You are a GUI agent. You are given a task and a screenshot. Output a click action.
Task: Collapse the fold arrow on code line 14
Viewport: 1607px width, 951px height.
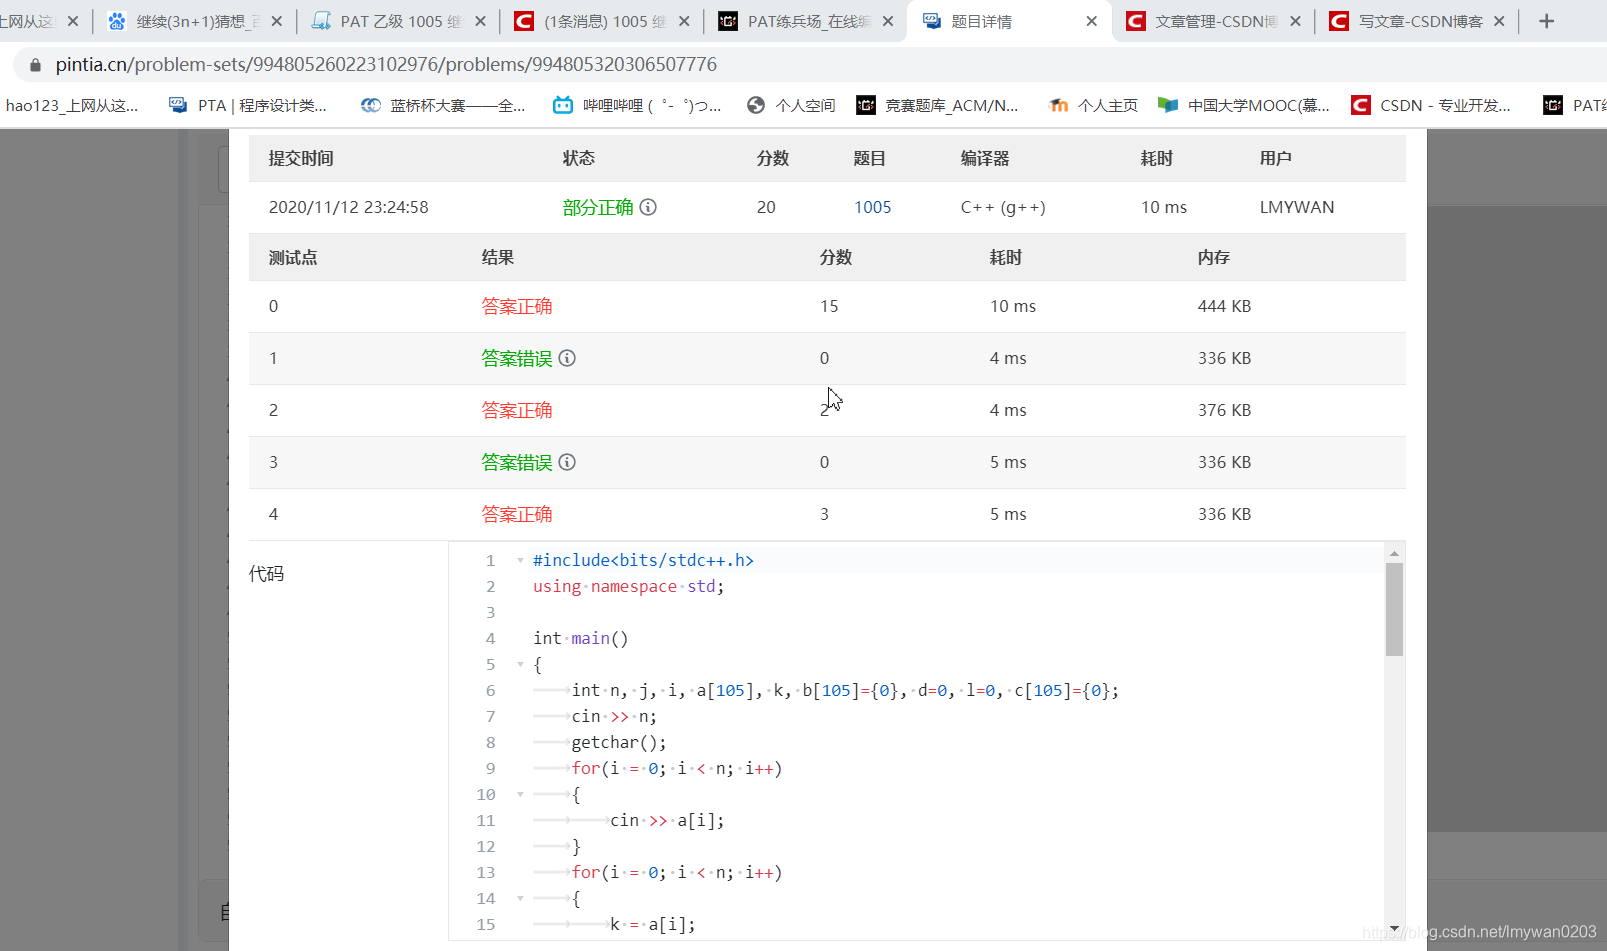click(x=520, y=898)
